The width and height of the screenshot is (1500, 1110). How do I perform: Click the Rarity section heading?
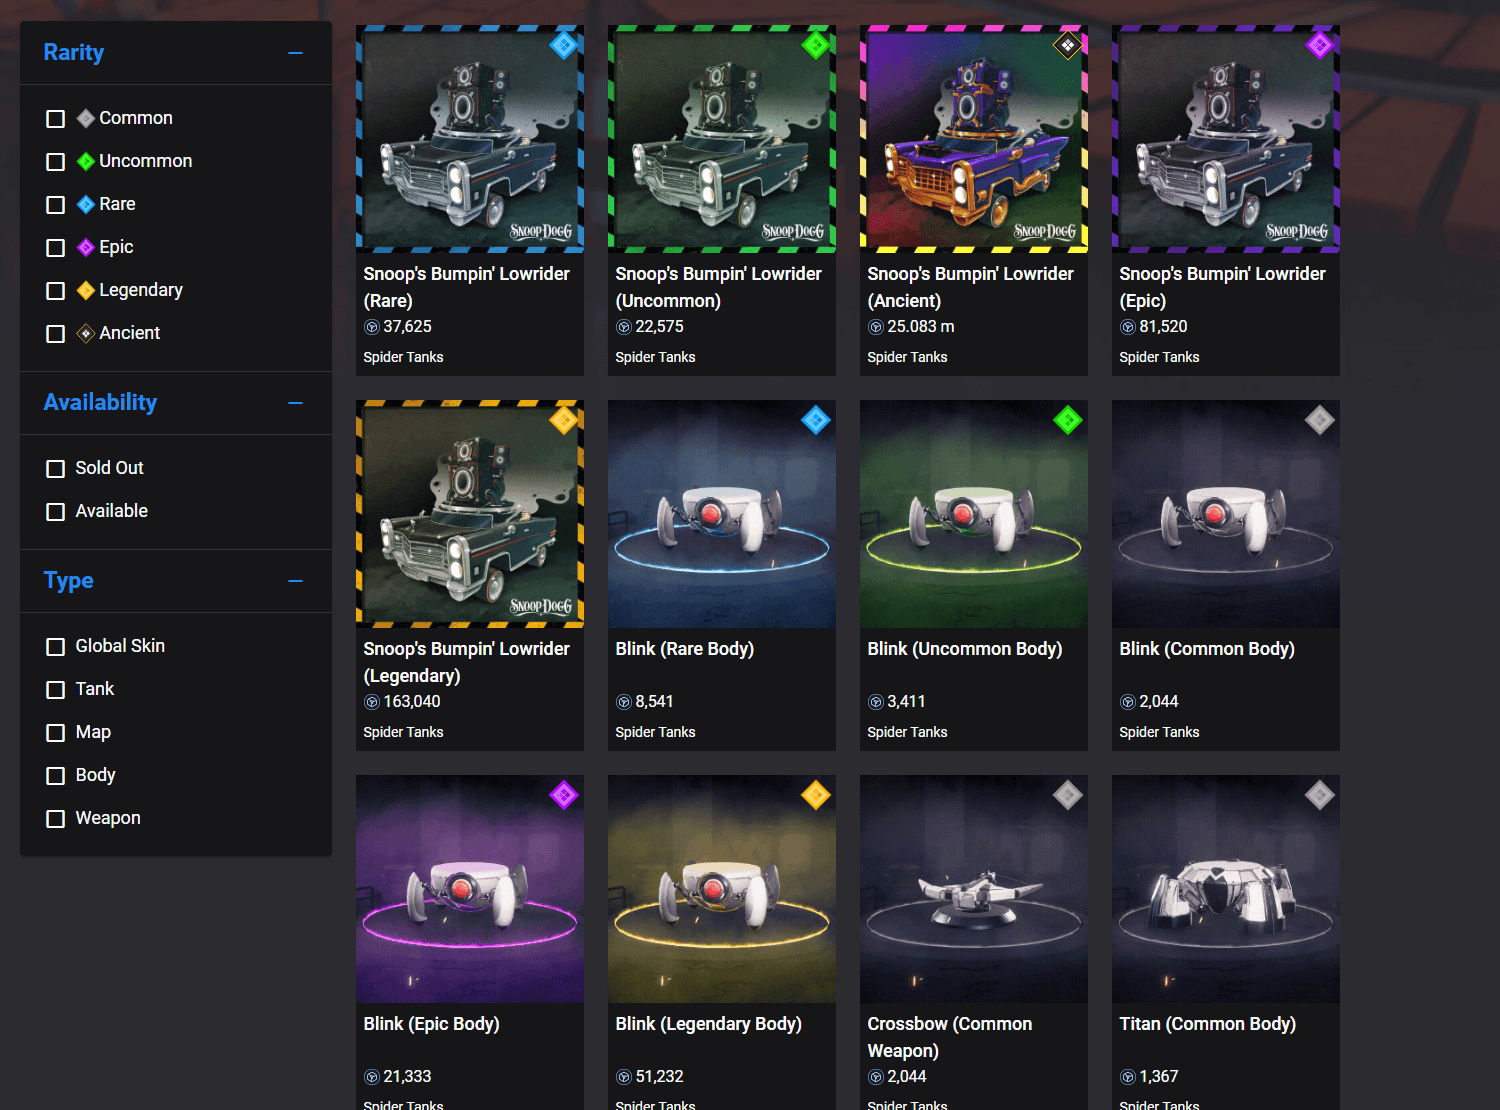74,53
